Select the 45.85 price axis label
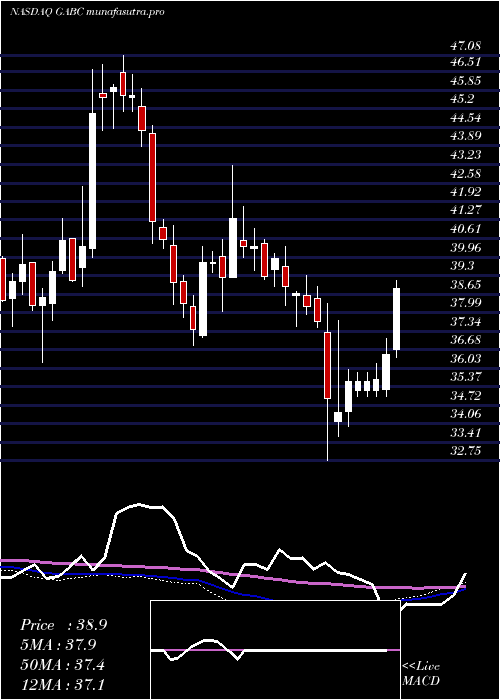Screen dimensions: 500x700 click(x=465, y=81)
